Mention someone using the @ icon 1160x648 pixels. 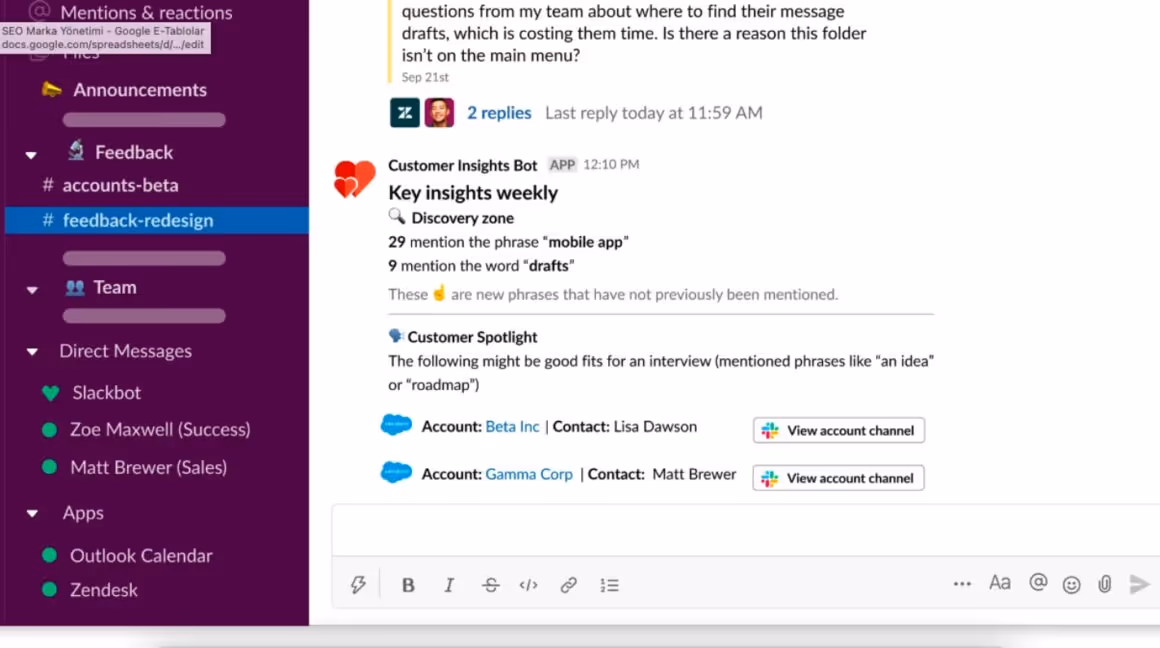click(1038, 583)
